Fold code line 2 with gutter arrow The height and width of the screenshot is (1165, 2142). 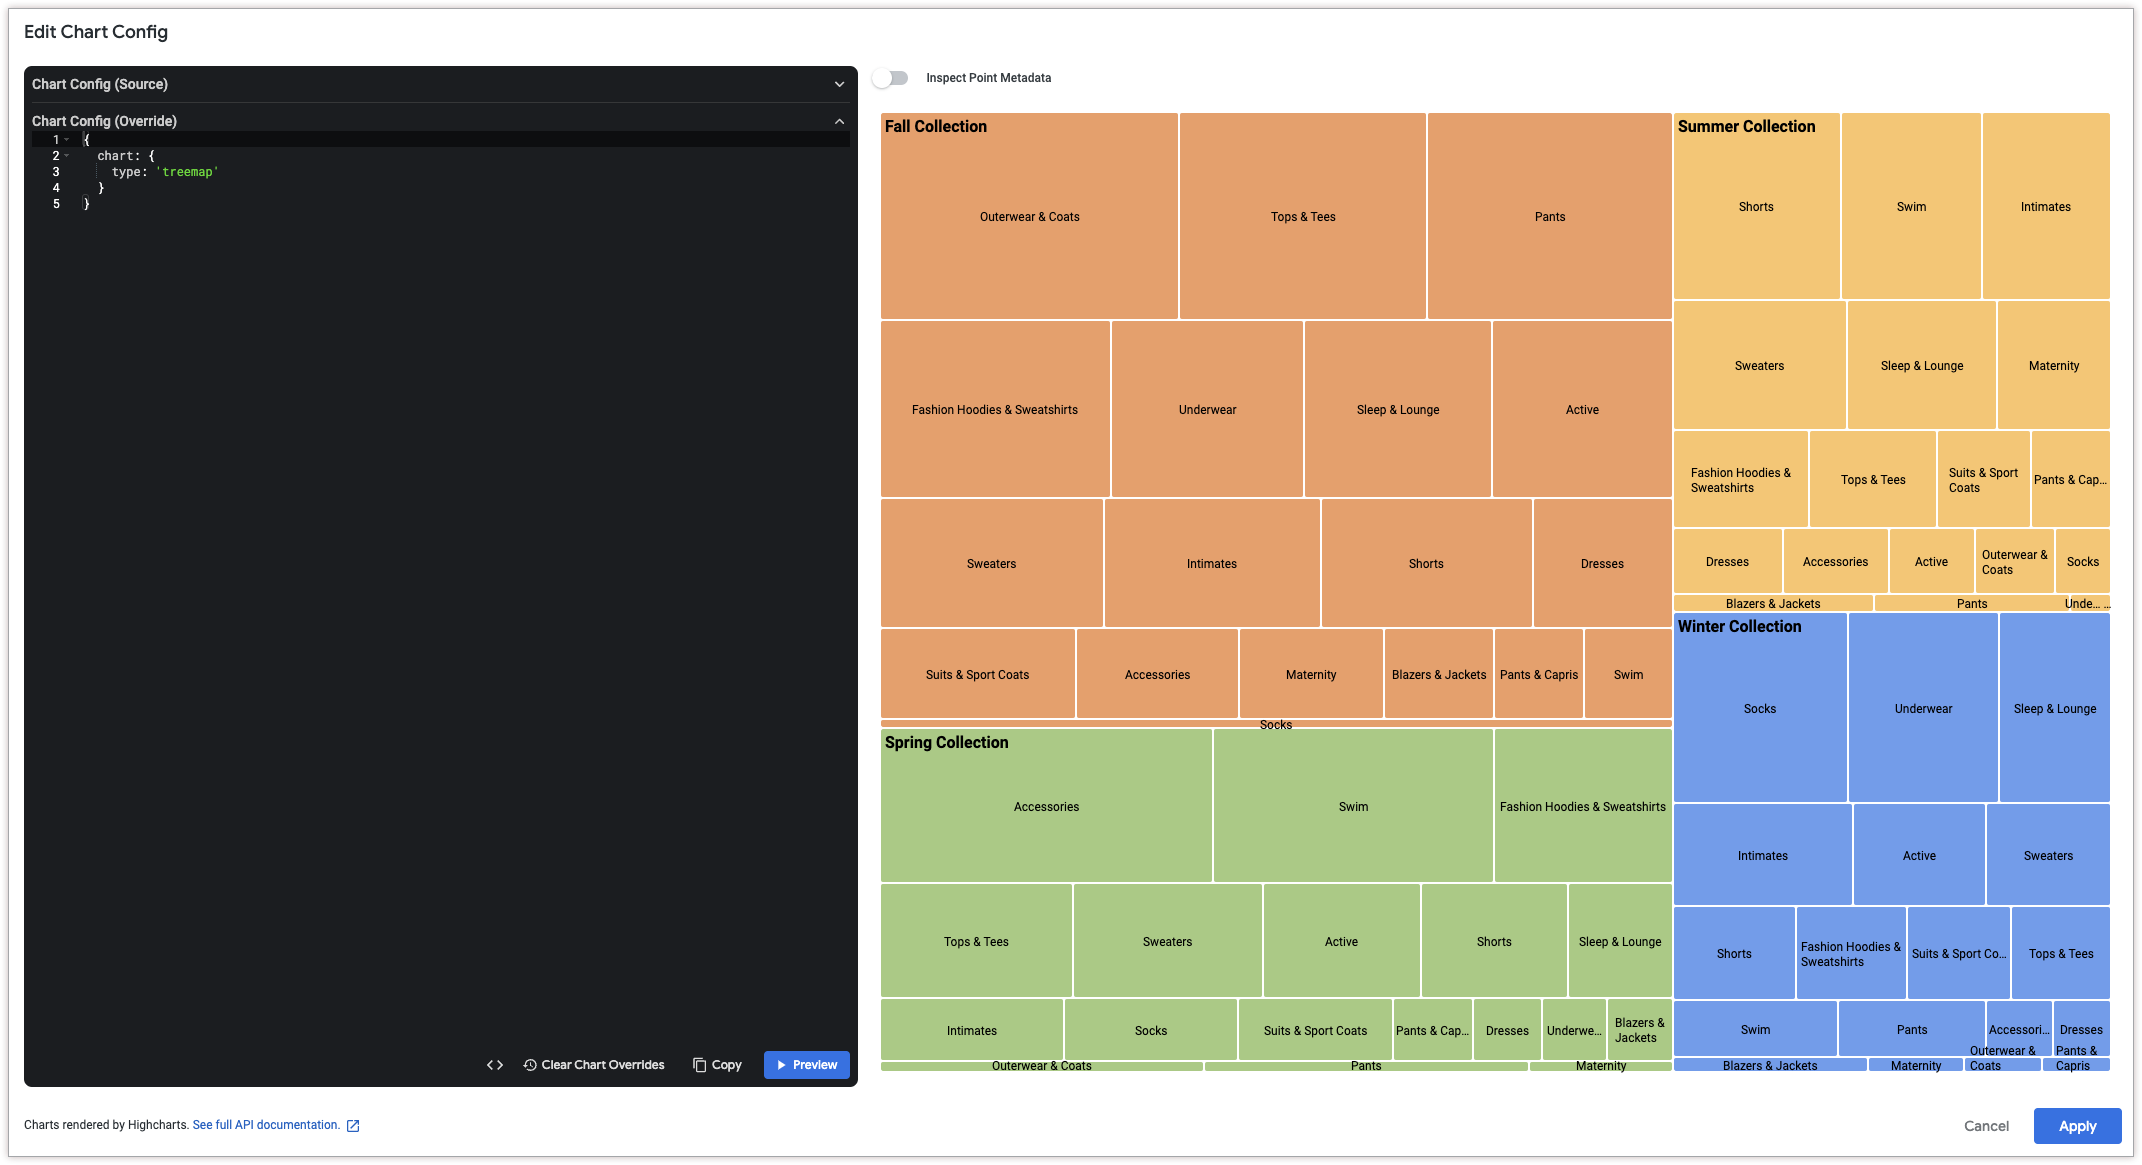click(67, 156)
